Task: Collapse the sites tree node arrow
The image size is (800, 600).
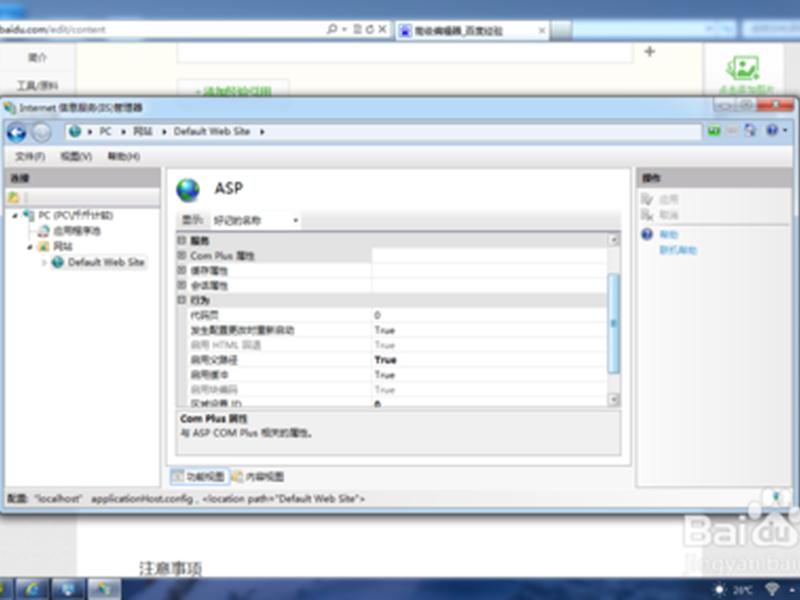Action: pyautogui.click(x=30, y=247)
